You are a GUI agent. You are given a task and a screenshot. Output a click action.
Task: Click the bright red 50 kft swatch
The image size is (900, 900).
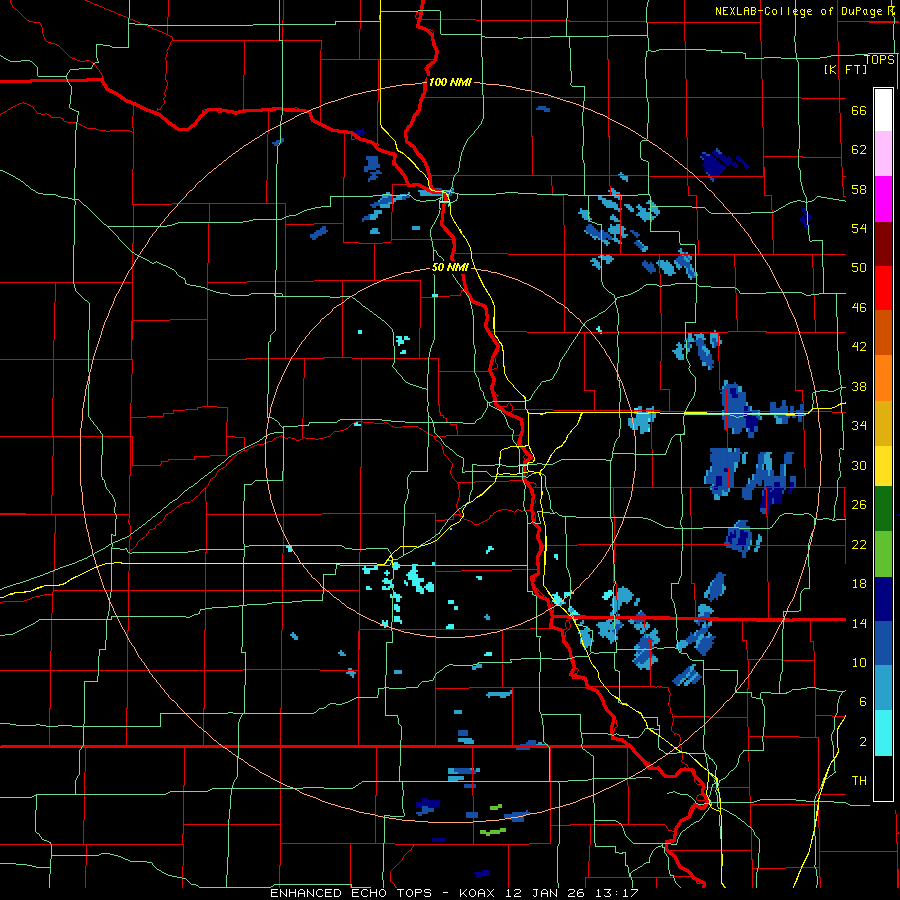[883, 288]
